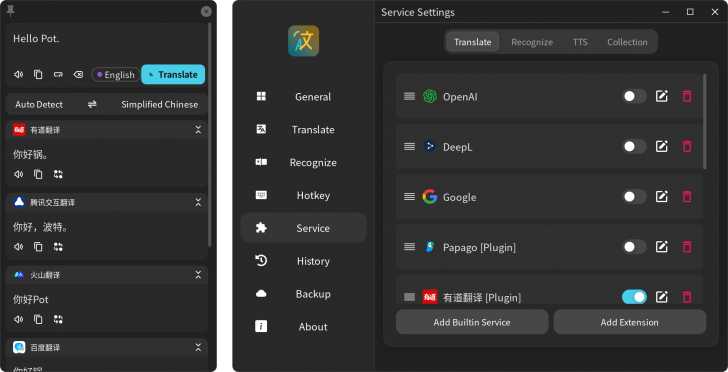The height and width of the screenshot is (372, 728).
Task: Enable the DeepL service toggle
Action: coord(634,146)
